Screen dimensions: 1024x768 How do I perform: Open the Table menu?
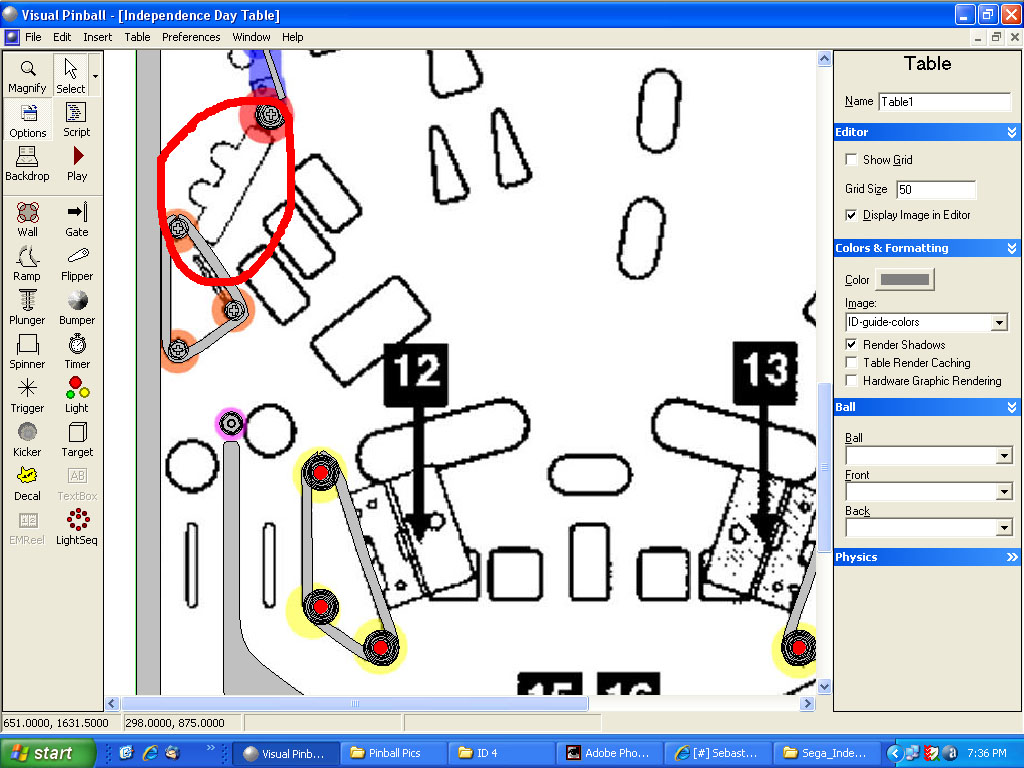(137, 37)
